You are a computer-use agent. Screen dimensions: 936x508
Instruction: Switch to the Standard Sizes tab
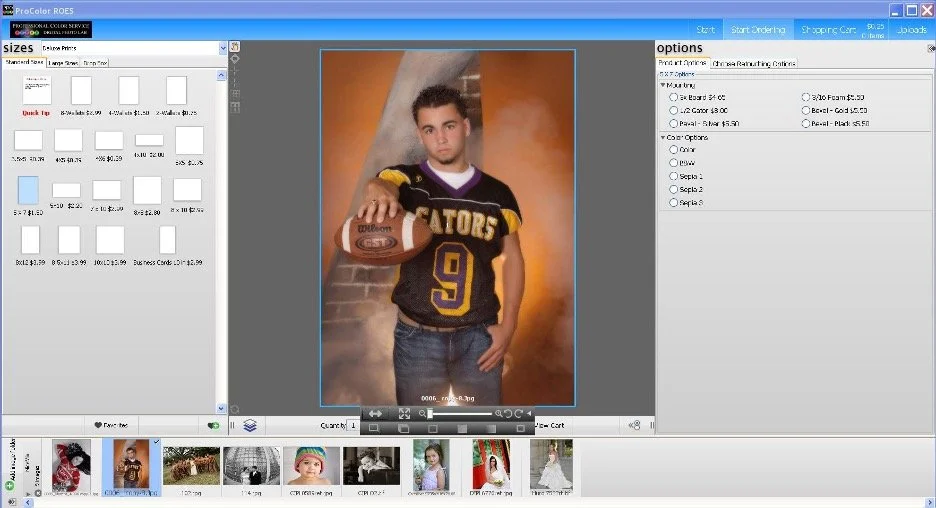tap(24, 62)
